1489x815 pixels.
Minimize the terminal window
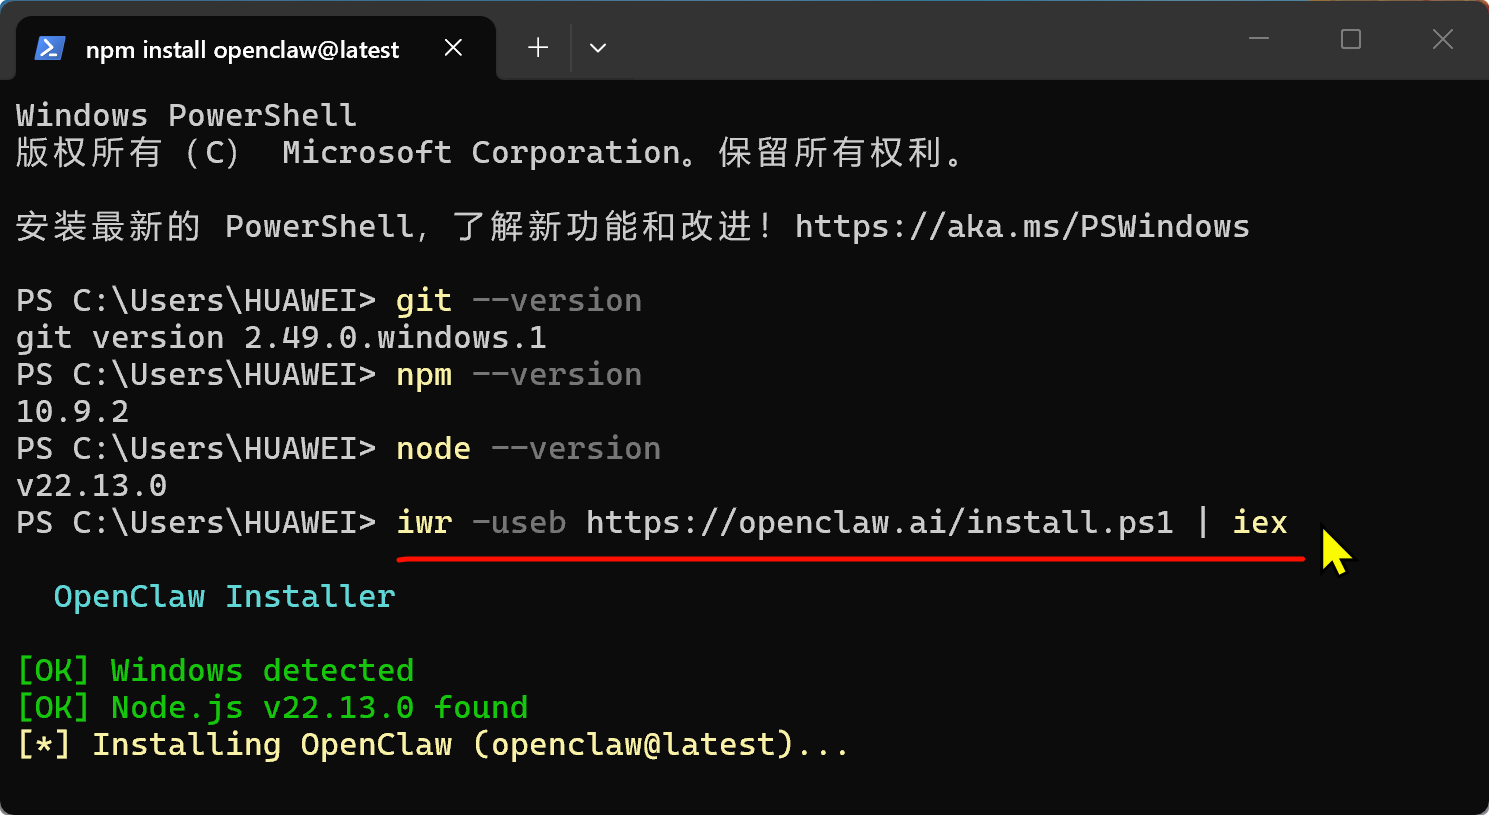[1259, 40]
